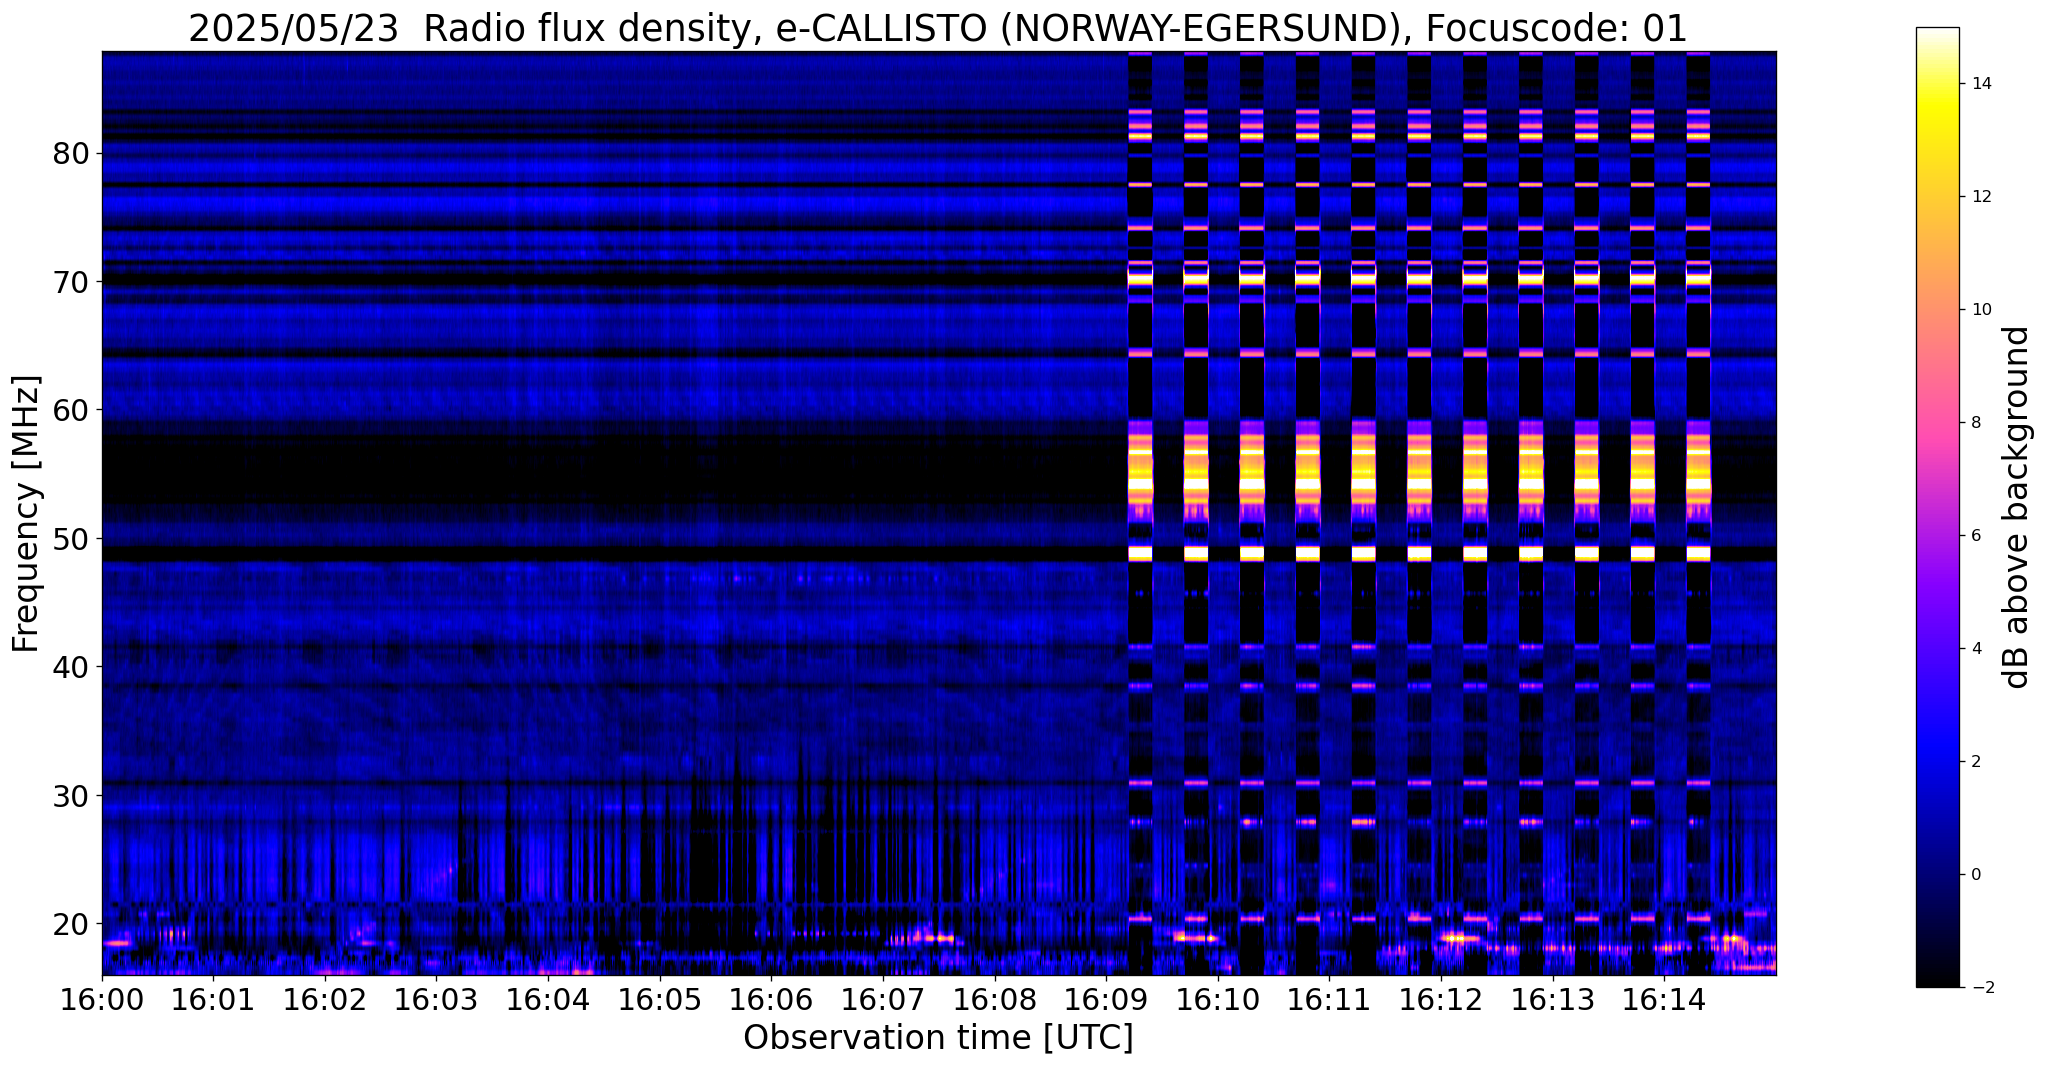Click the colorbar tick label 8
The height and width of the screenshot is (1067, 2047).
[x=1976, y=423]
